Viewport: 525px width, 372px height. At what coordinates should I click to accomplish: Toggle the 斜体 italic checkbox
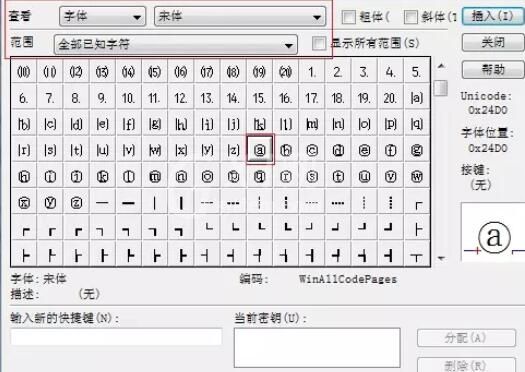(411, 17)
